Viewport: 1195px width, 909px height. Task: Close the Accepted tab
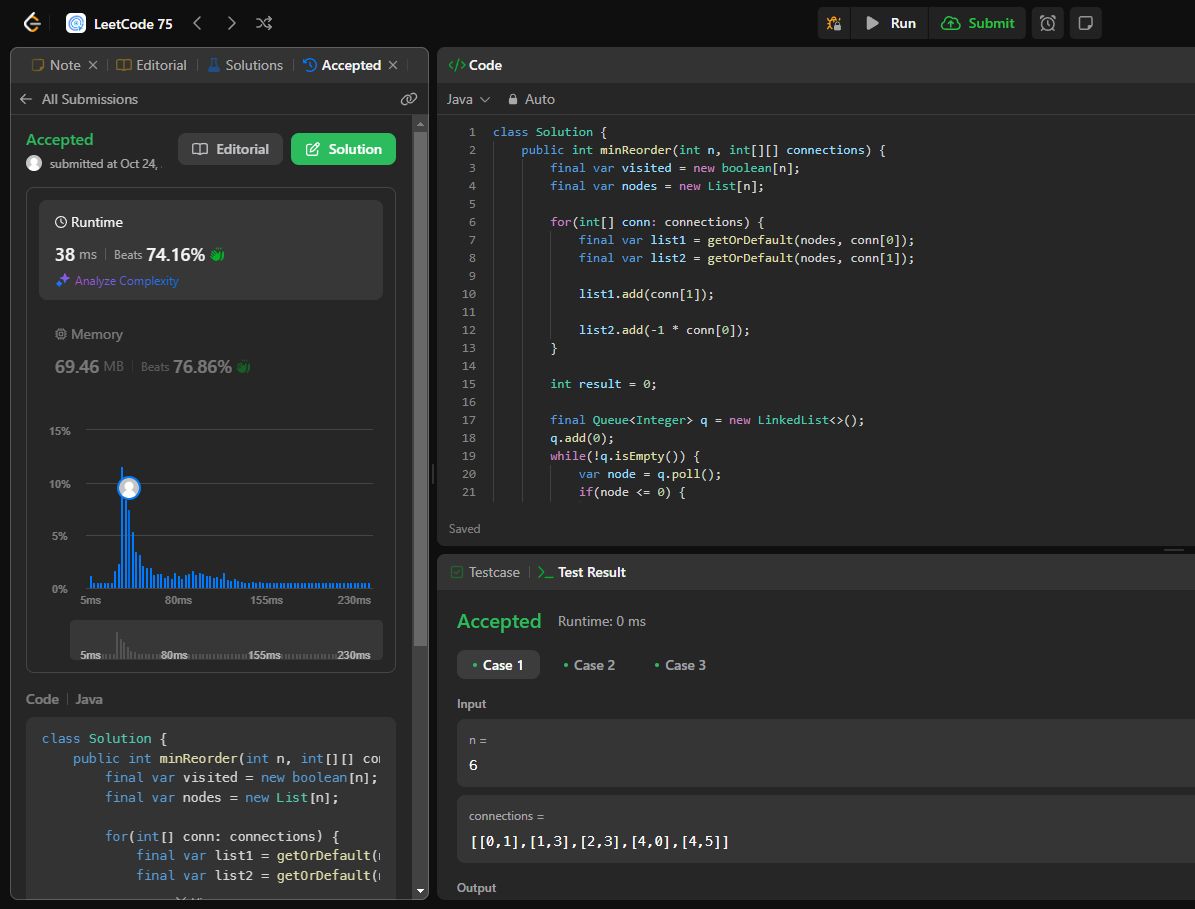[393, 66]
